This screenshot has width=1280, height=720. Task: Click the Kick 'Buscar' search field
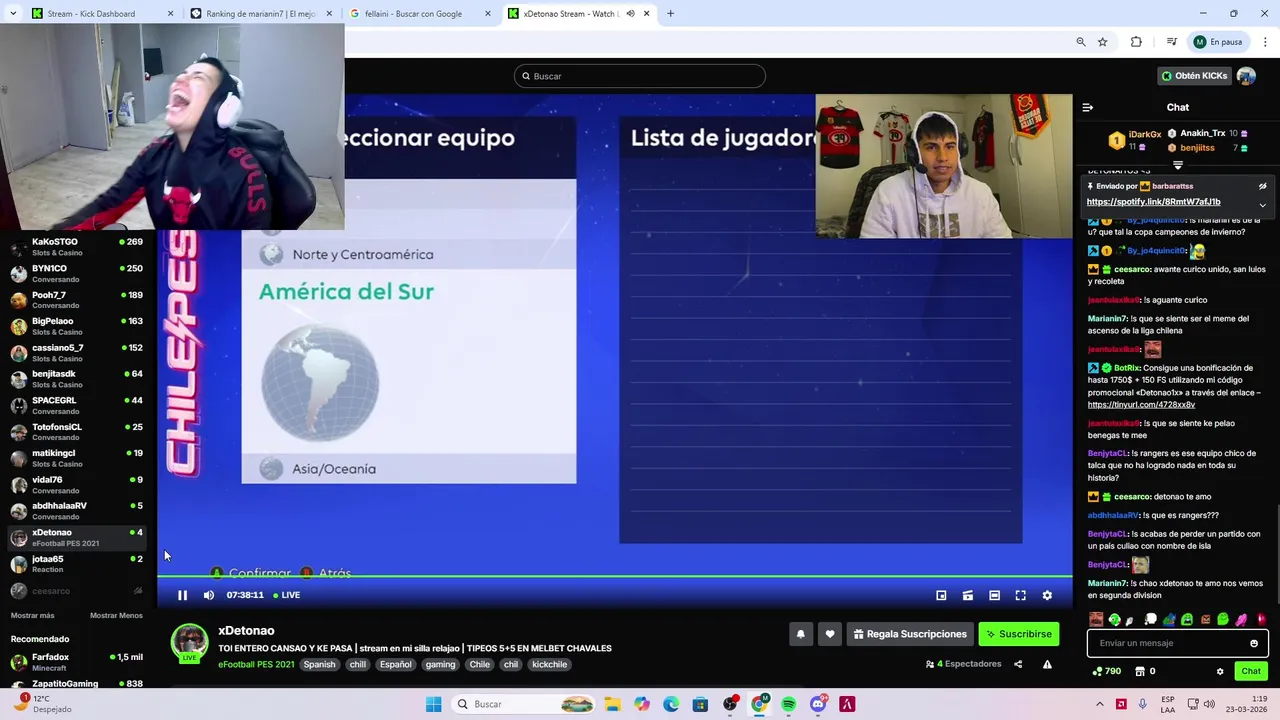[640, 76]
